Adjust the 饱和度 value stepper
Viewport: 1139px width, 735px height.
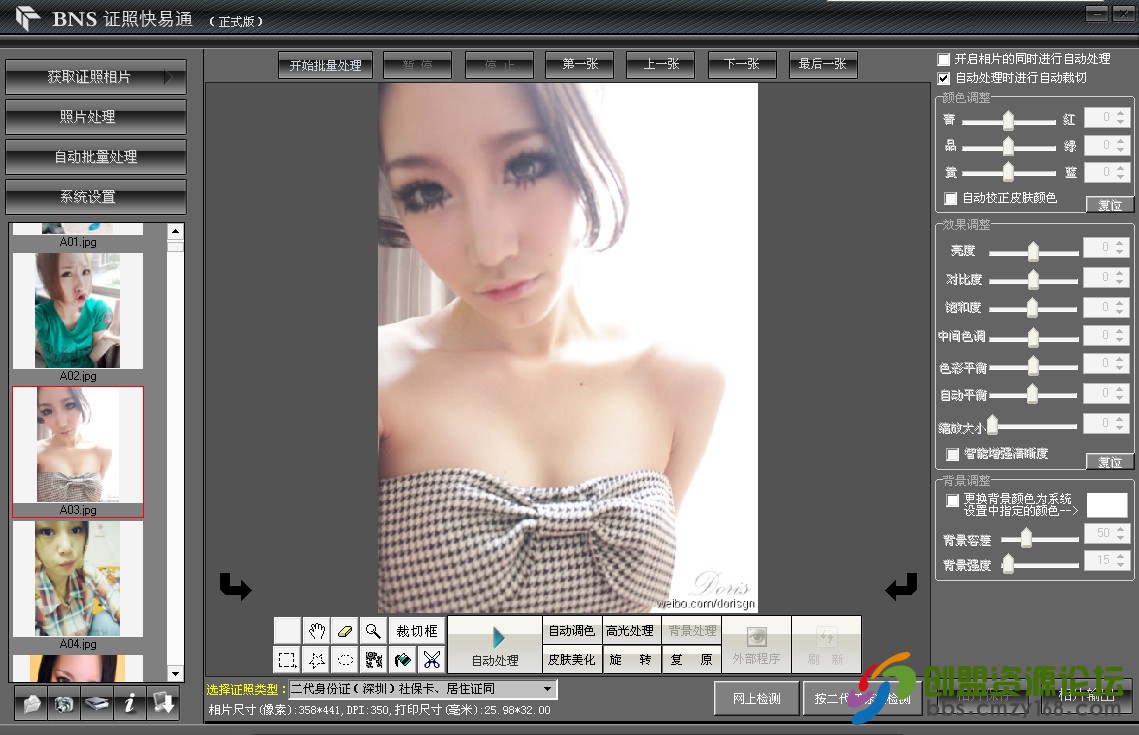click(1121, 306)
